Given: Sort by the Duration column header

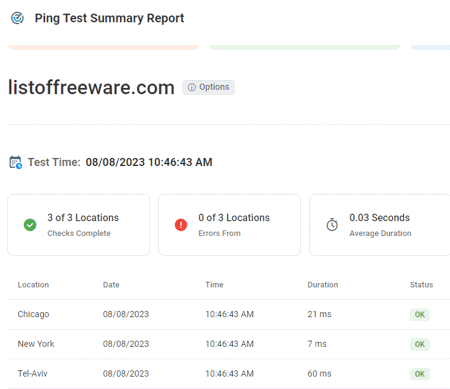Looking at the screenshot, I should pyautogui.click(x=323, y=285).
